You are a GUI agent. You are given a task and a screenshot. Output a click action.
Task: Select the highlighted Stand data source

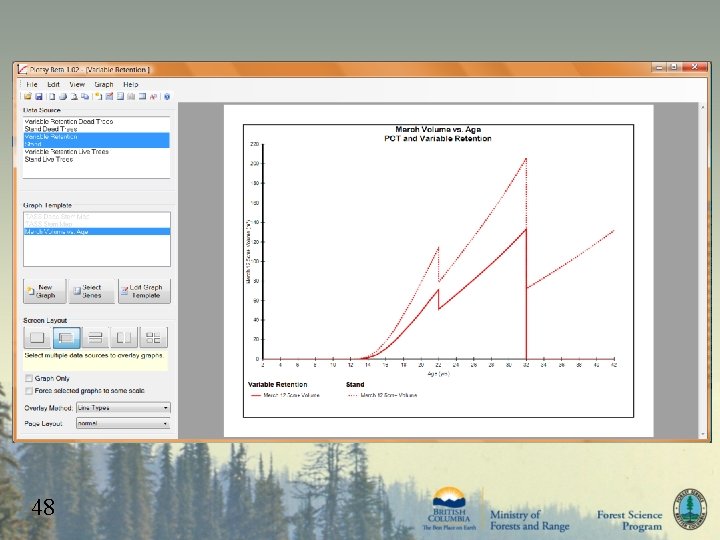tap(96, 144)
